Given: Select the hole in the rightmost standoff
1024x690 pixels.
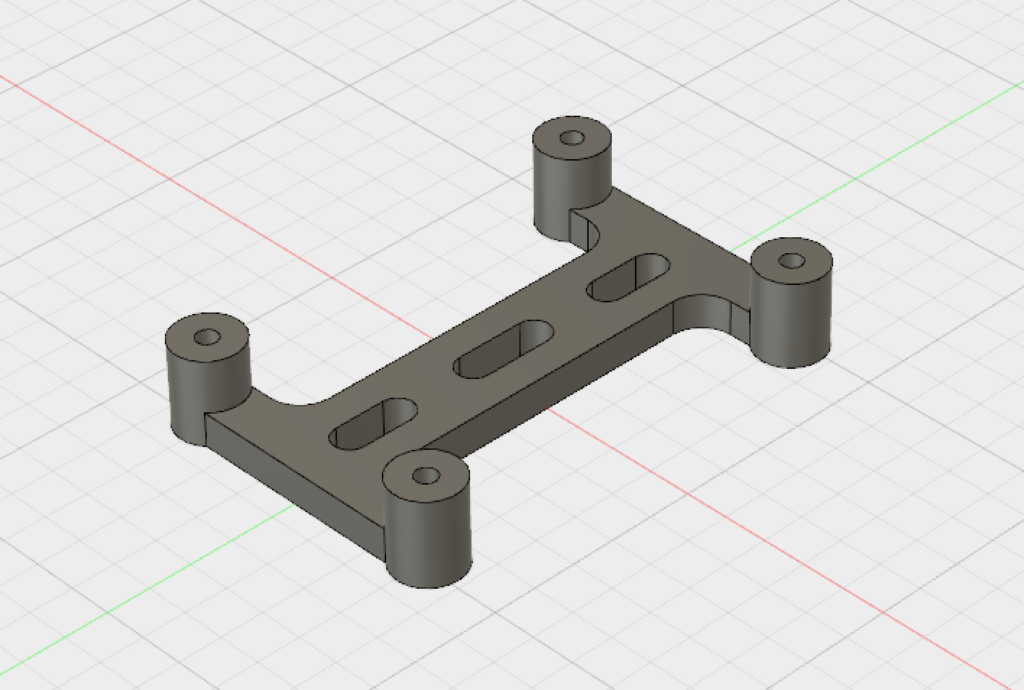Looking at the screenshot, I should point(792,261).
